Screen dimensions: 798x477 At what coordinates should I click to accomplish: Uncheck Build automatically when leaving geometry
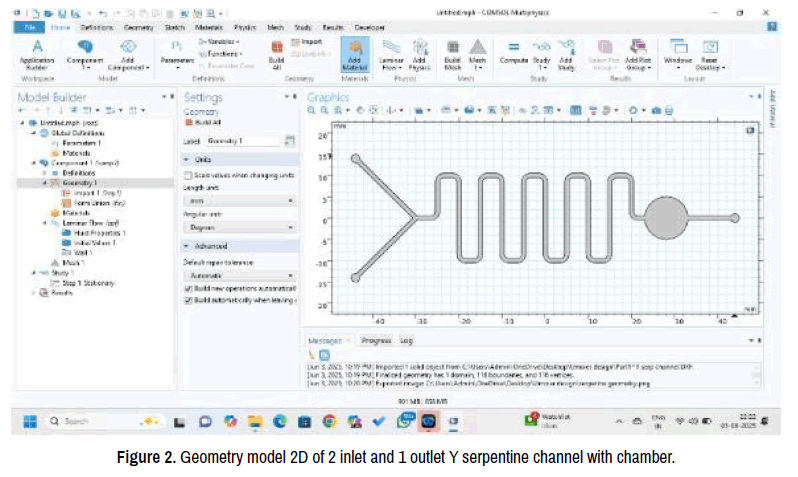pos(189,298)
